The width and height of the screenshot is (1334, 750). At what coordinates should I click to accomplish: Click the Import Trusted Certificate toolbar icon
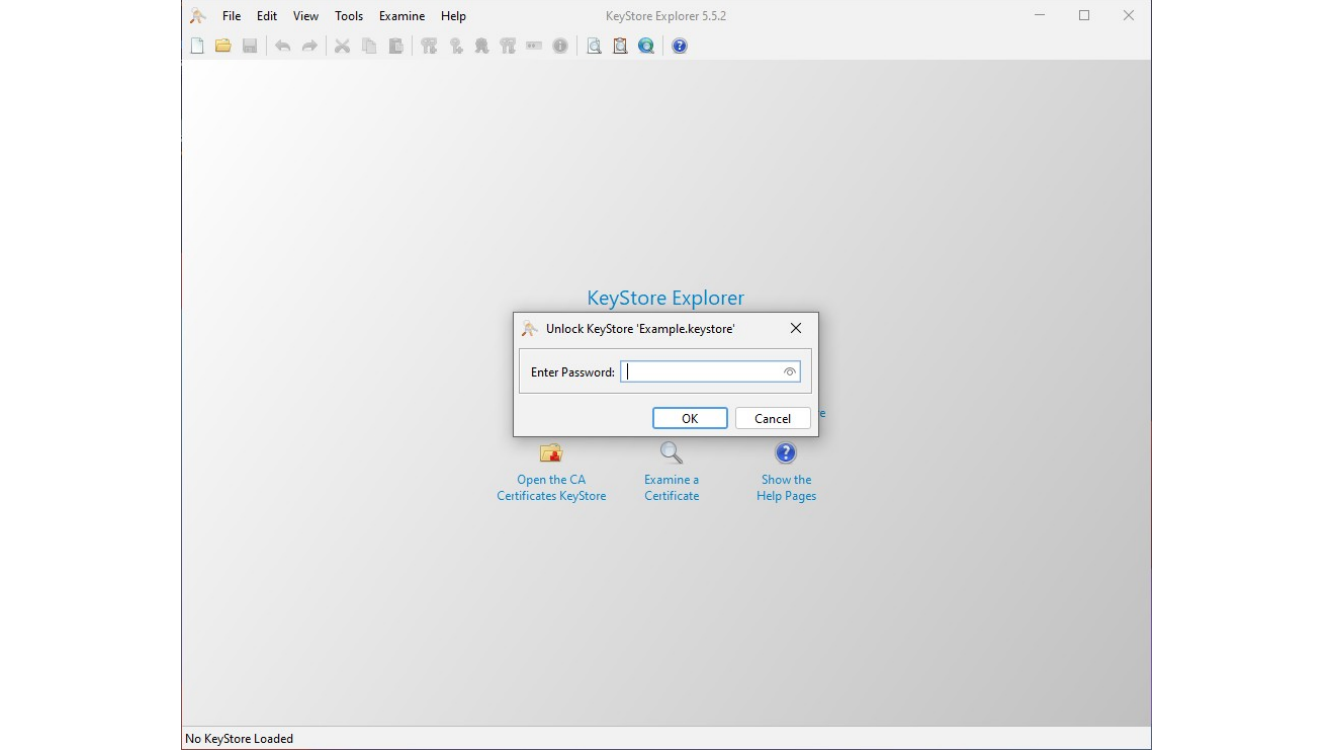481,46
